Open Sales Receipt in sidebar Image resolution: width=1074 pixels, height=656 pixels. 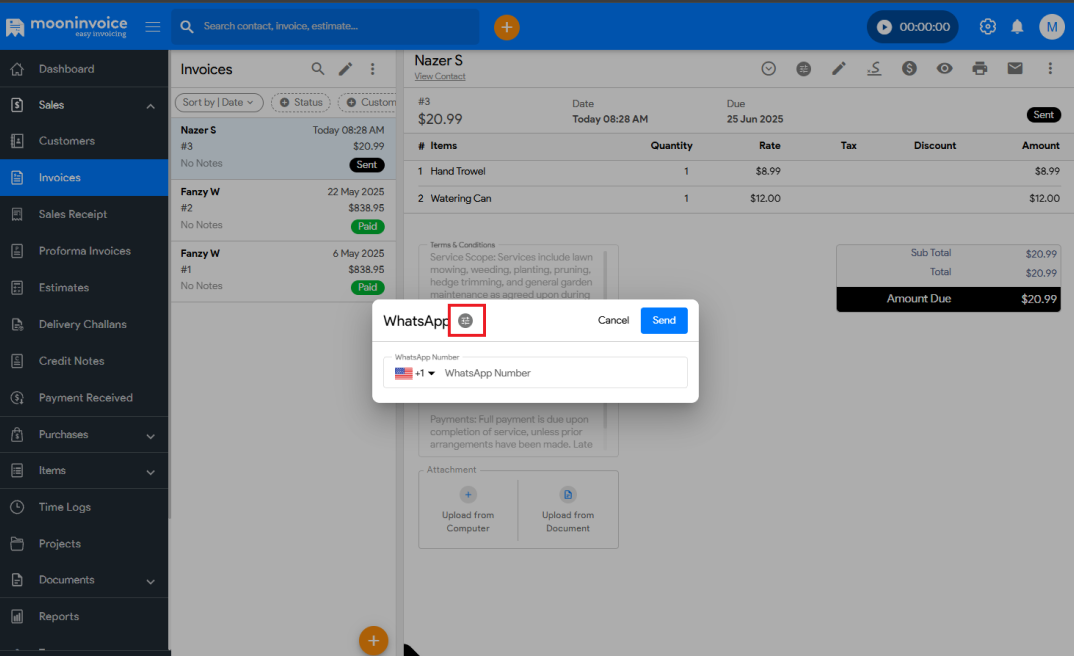click(x=84, y=214)
